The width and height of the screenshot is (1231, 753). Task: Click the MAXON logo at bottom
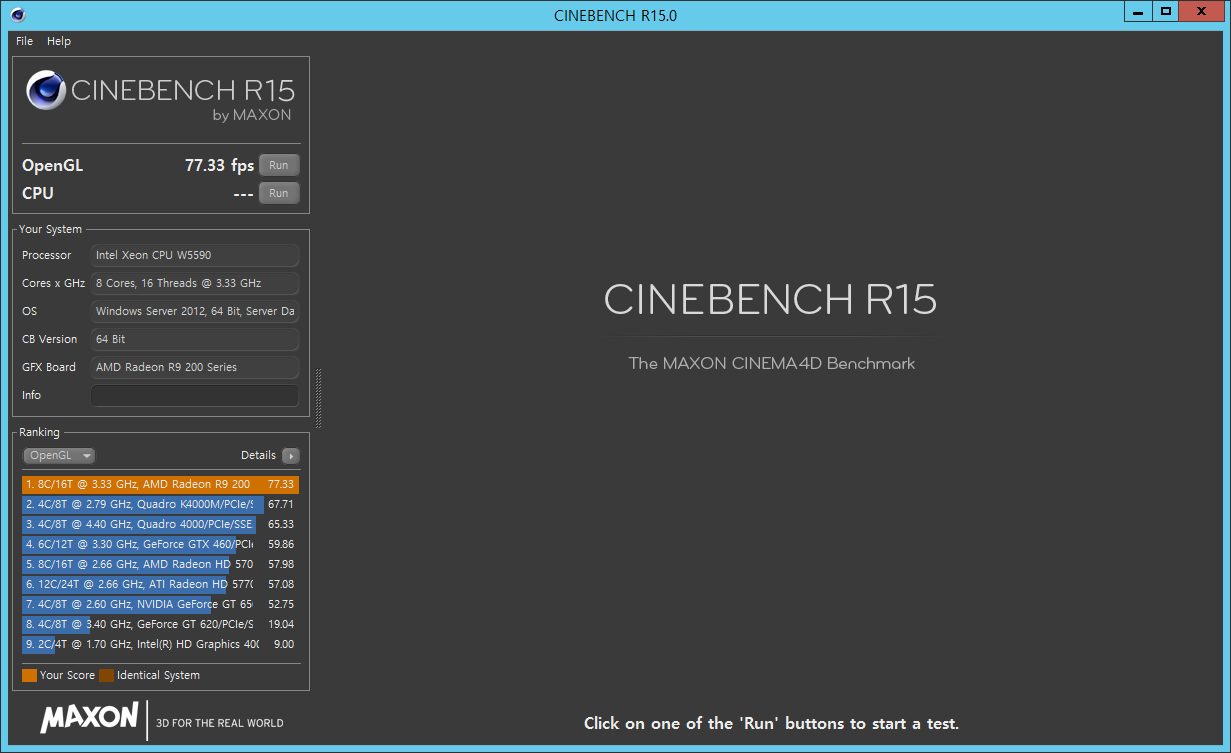click(89, 717)
